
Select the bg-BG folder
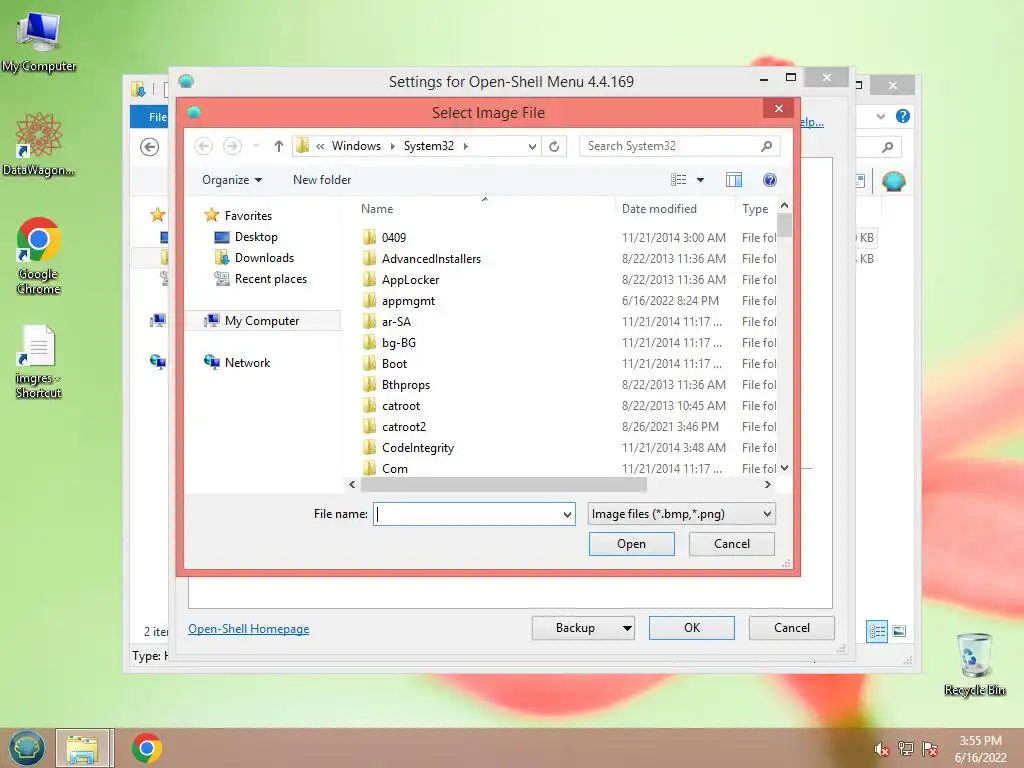(398, 342)
